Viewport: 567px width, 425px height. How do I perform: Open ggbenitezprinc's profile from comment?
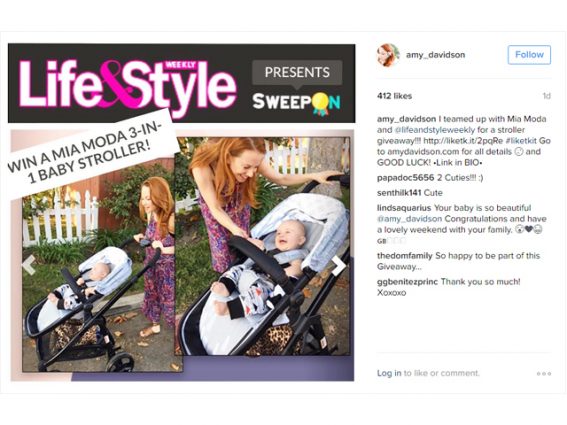(x=407, y=281)
